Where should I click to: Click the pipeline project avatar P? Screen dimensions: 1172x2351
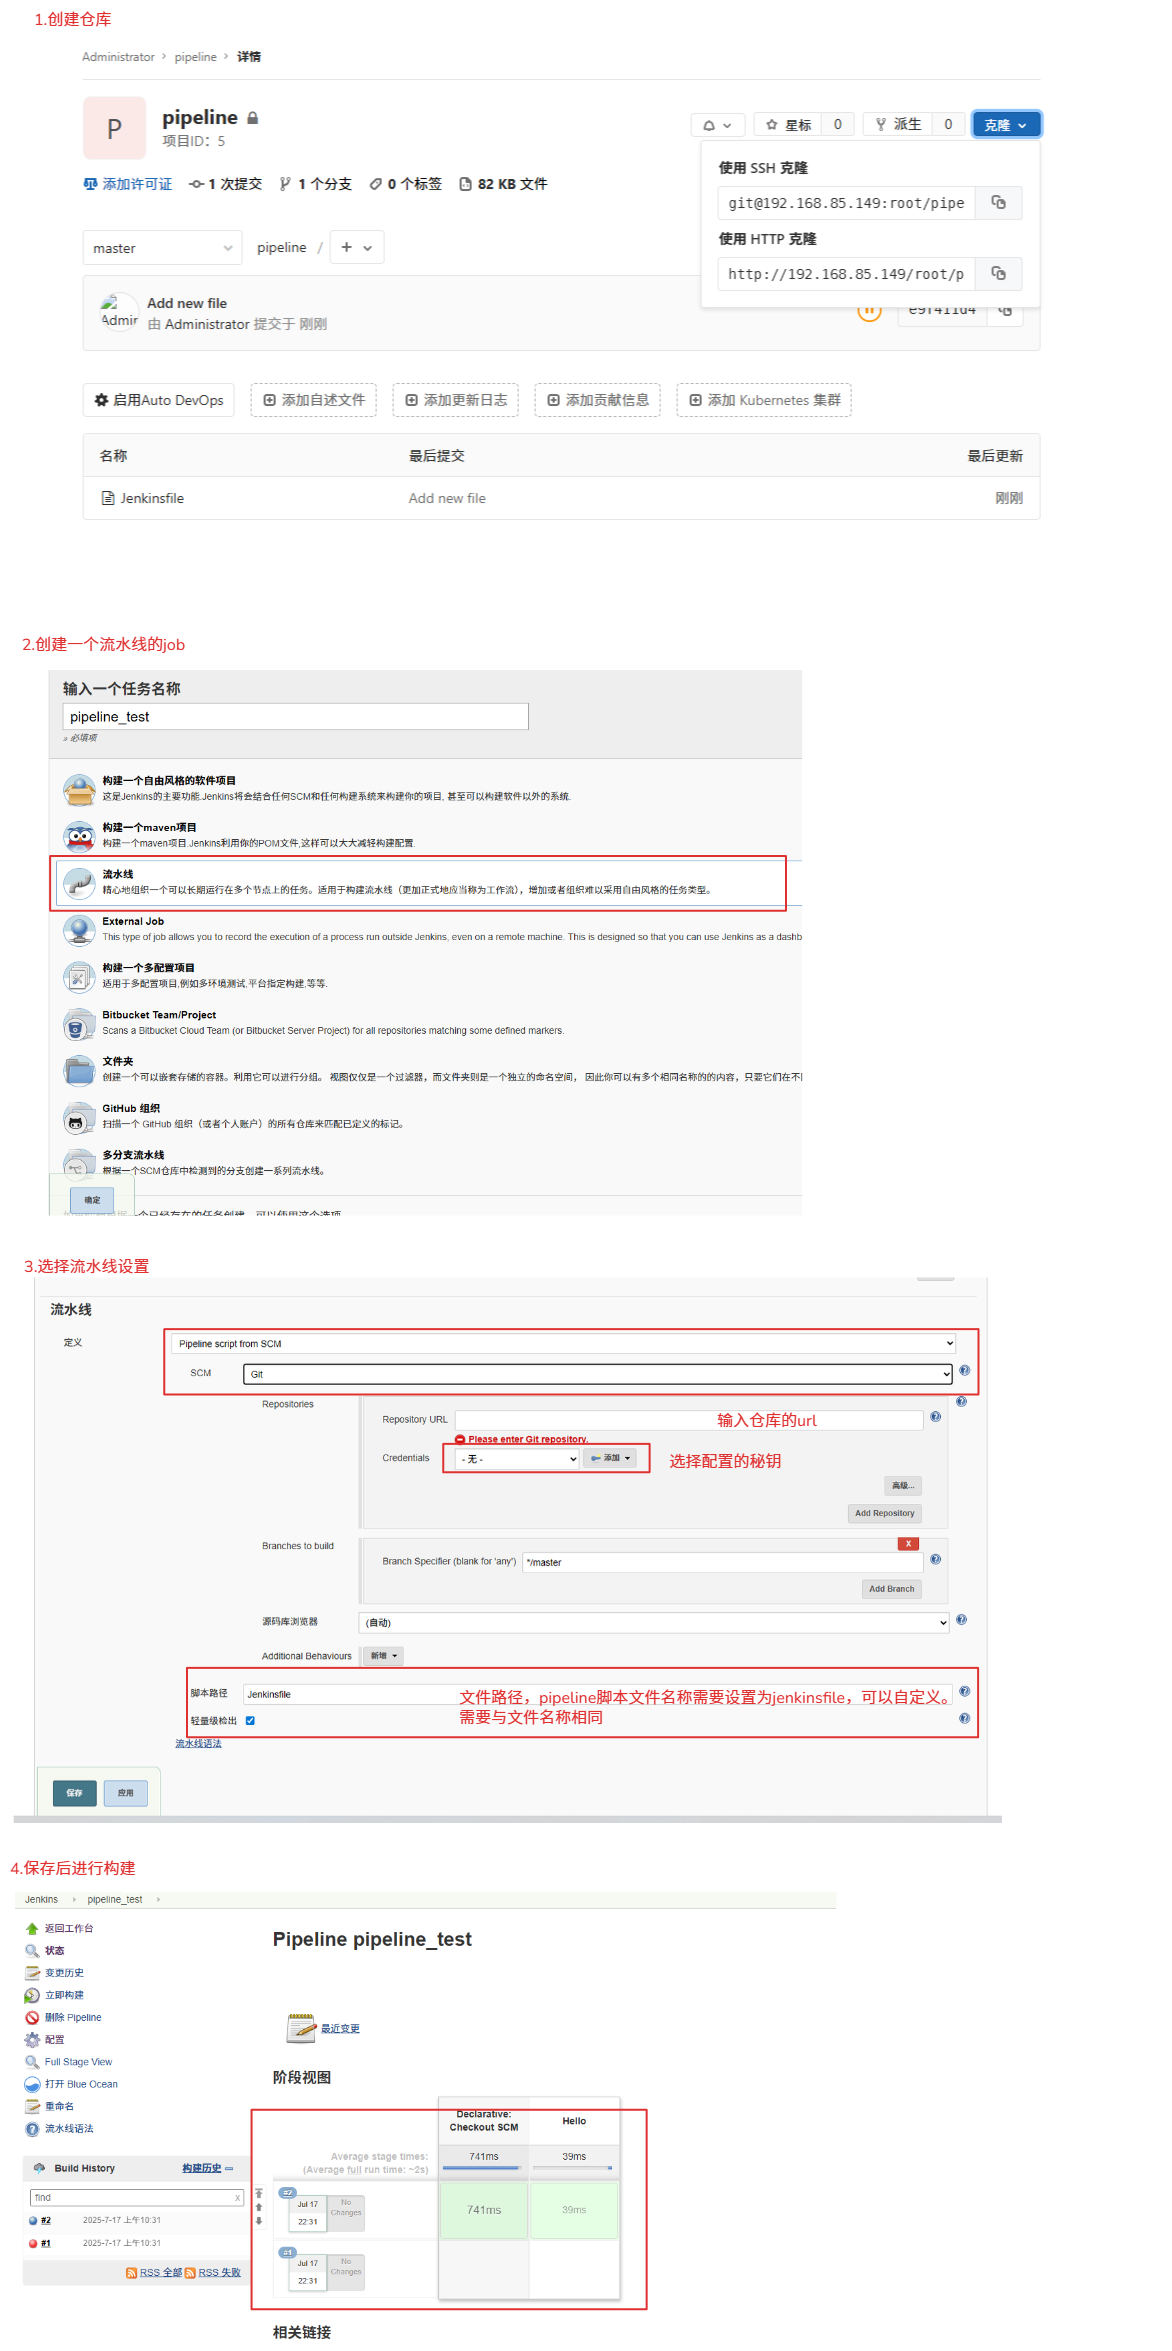pos(114,128)
